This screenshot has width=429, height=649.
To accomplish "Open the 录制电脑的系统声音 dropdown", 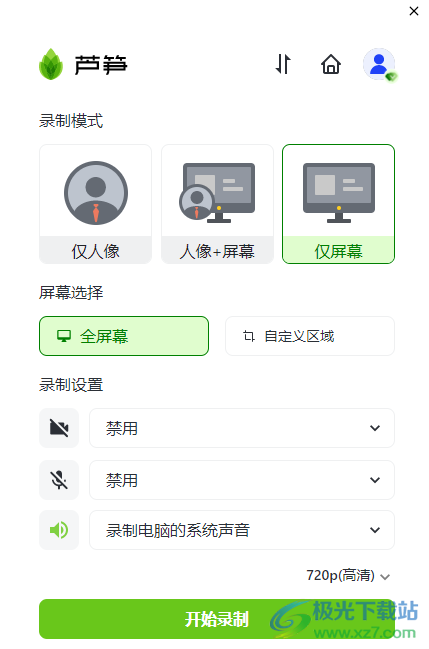I will (242, 530).
